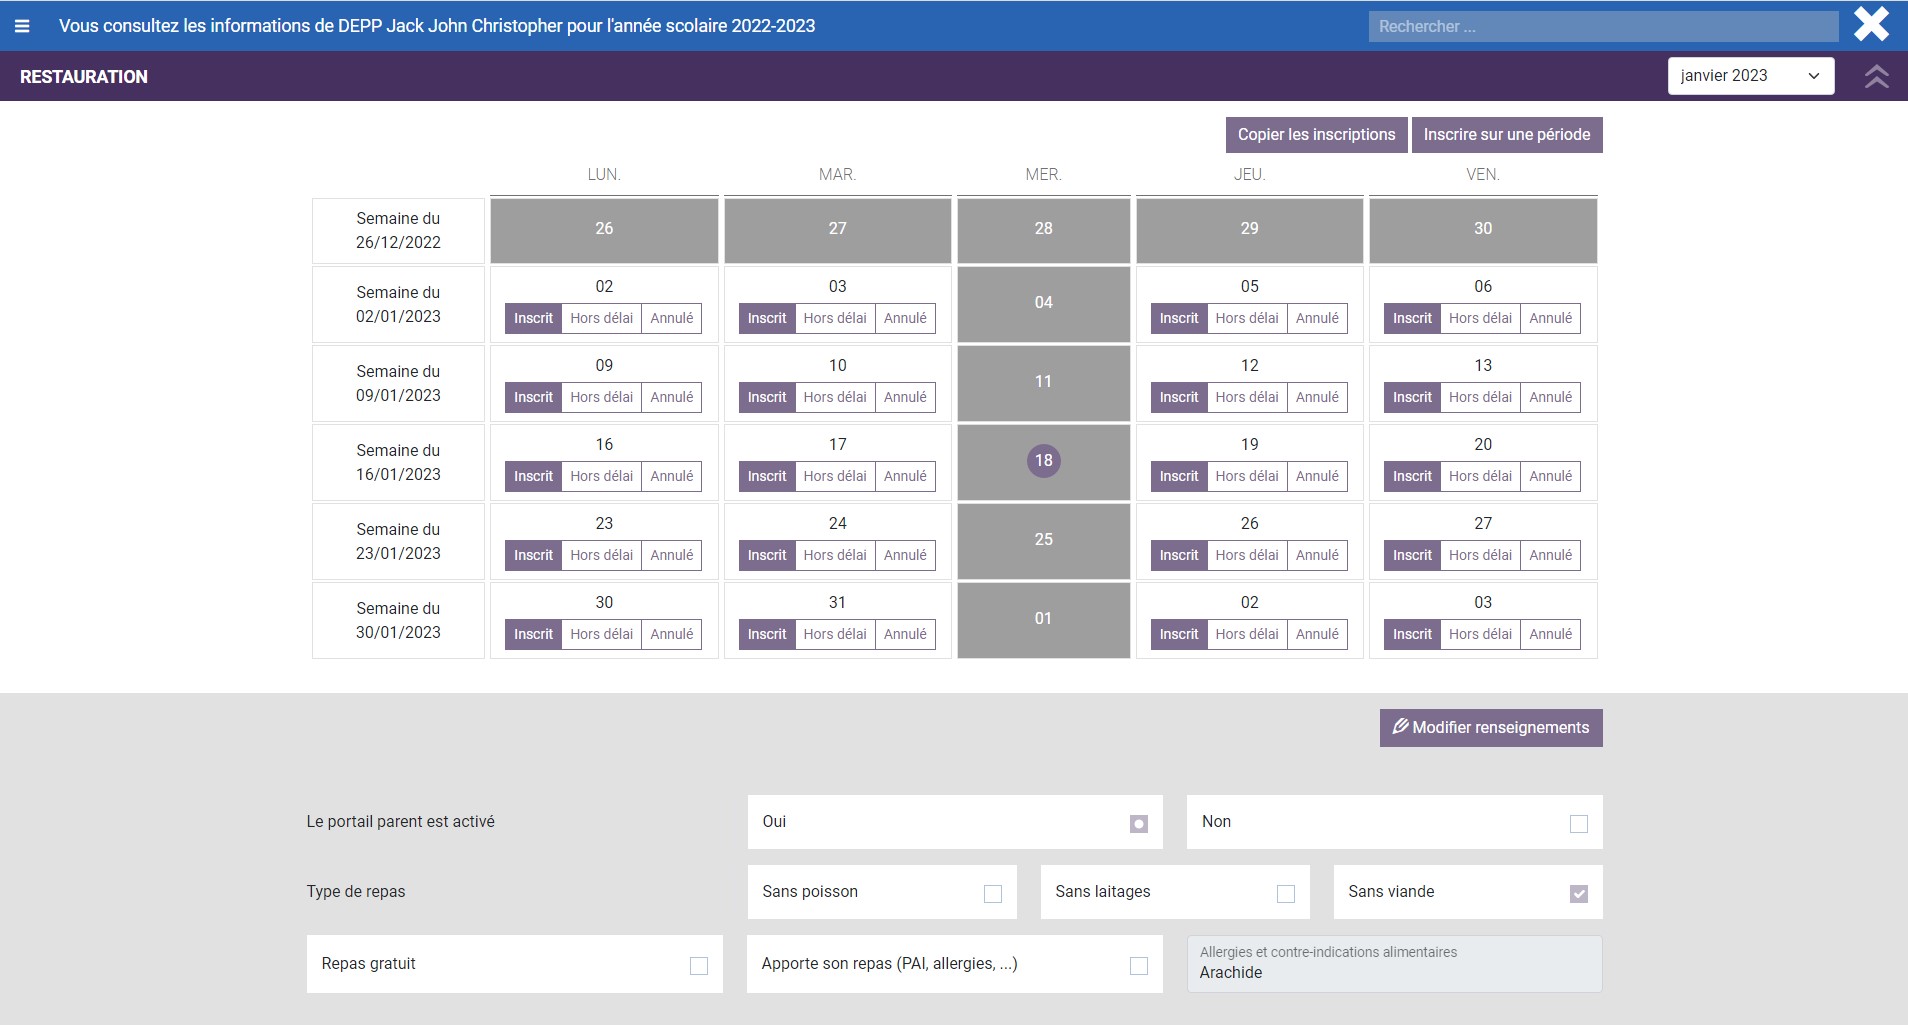Click the highlighted day 18 circle

tap(1043, 461)
